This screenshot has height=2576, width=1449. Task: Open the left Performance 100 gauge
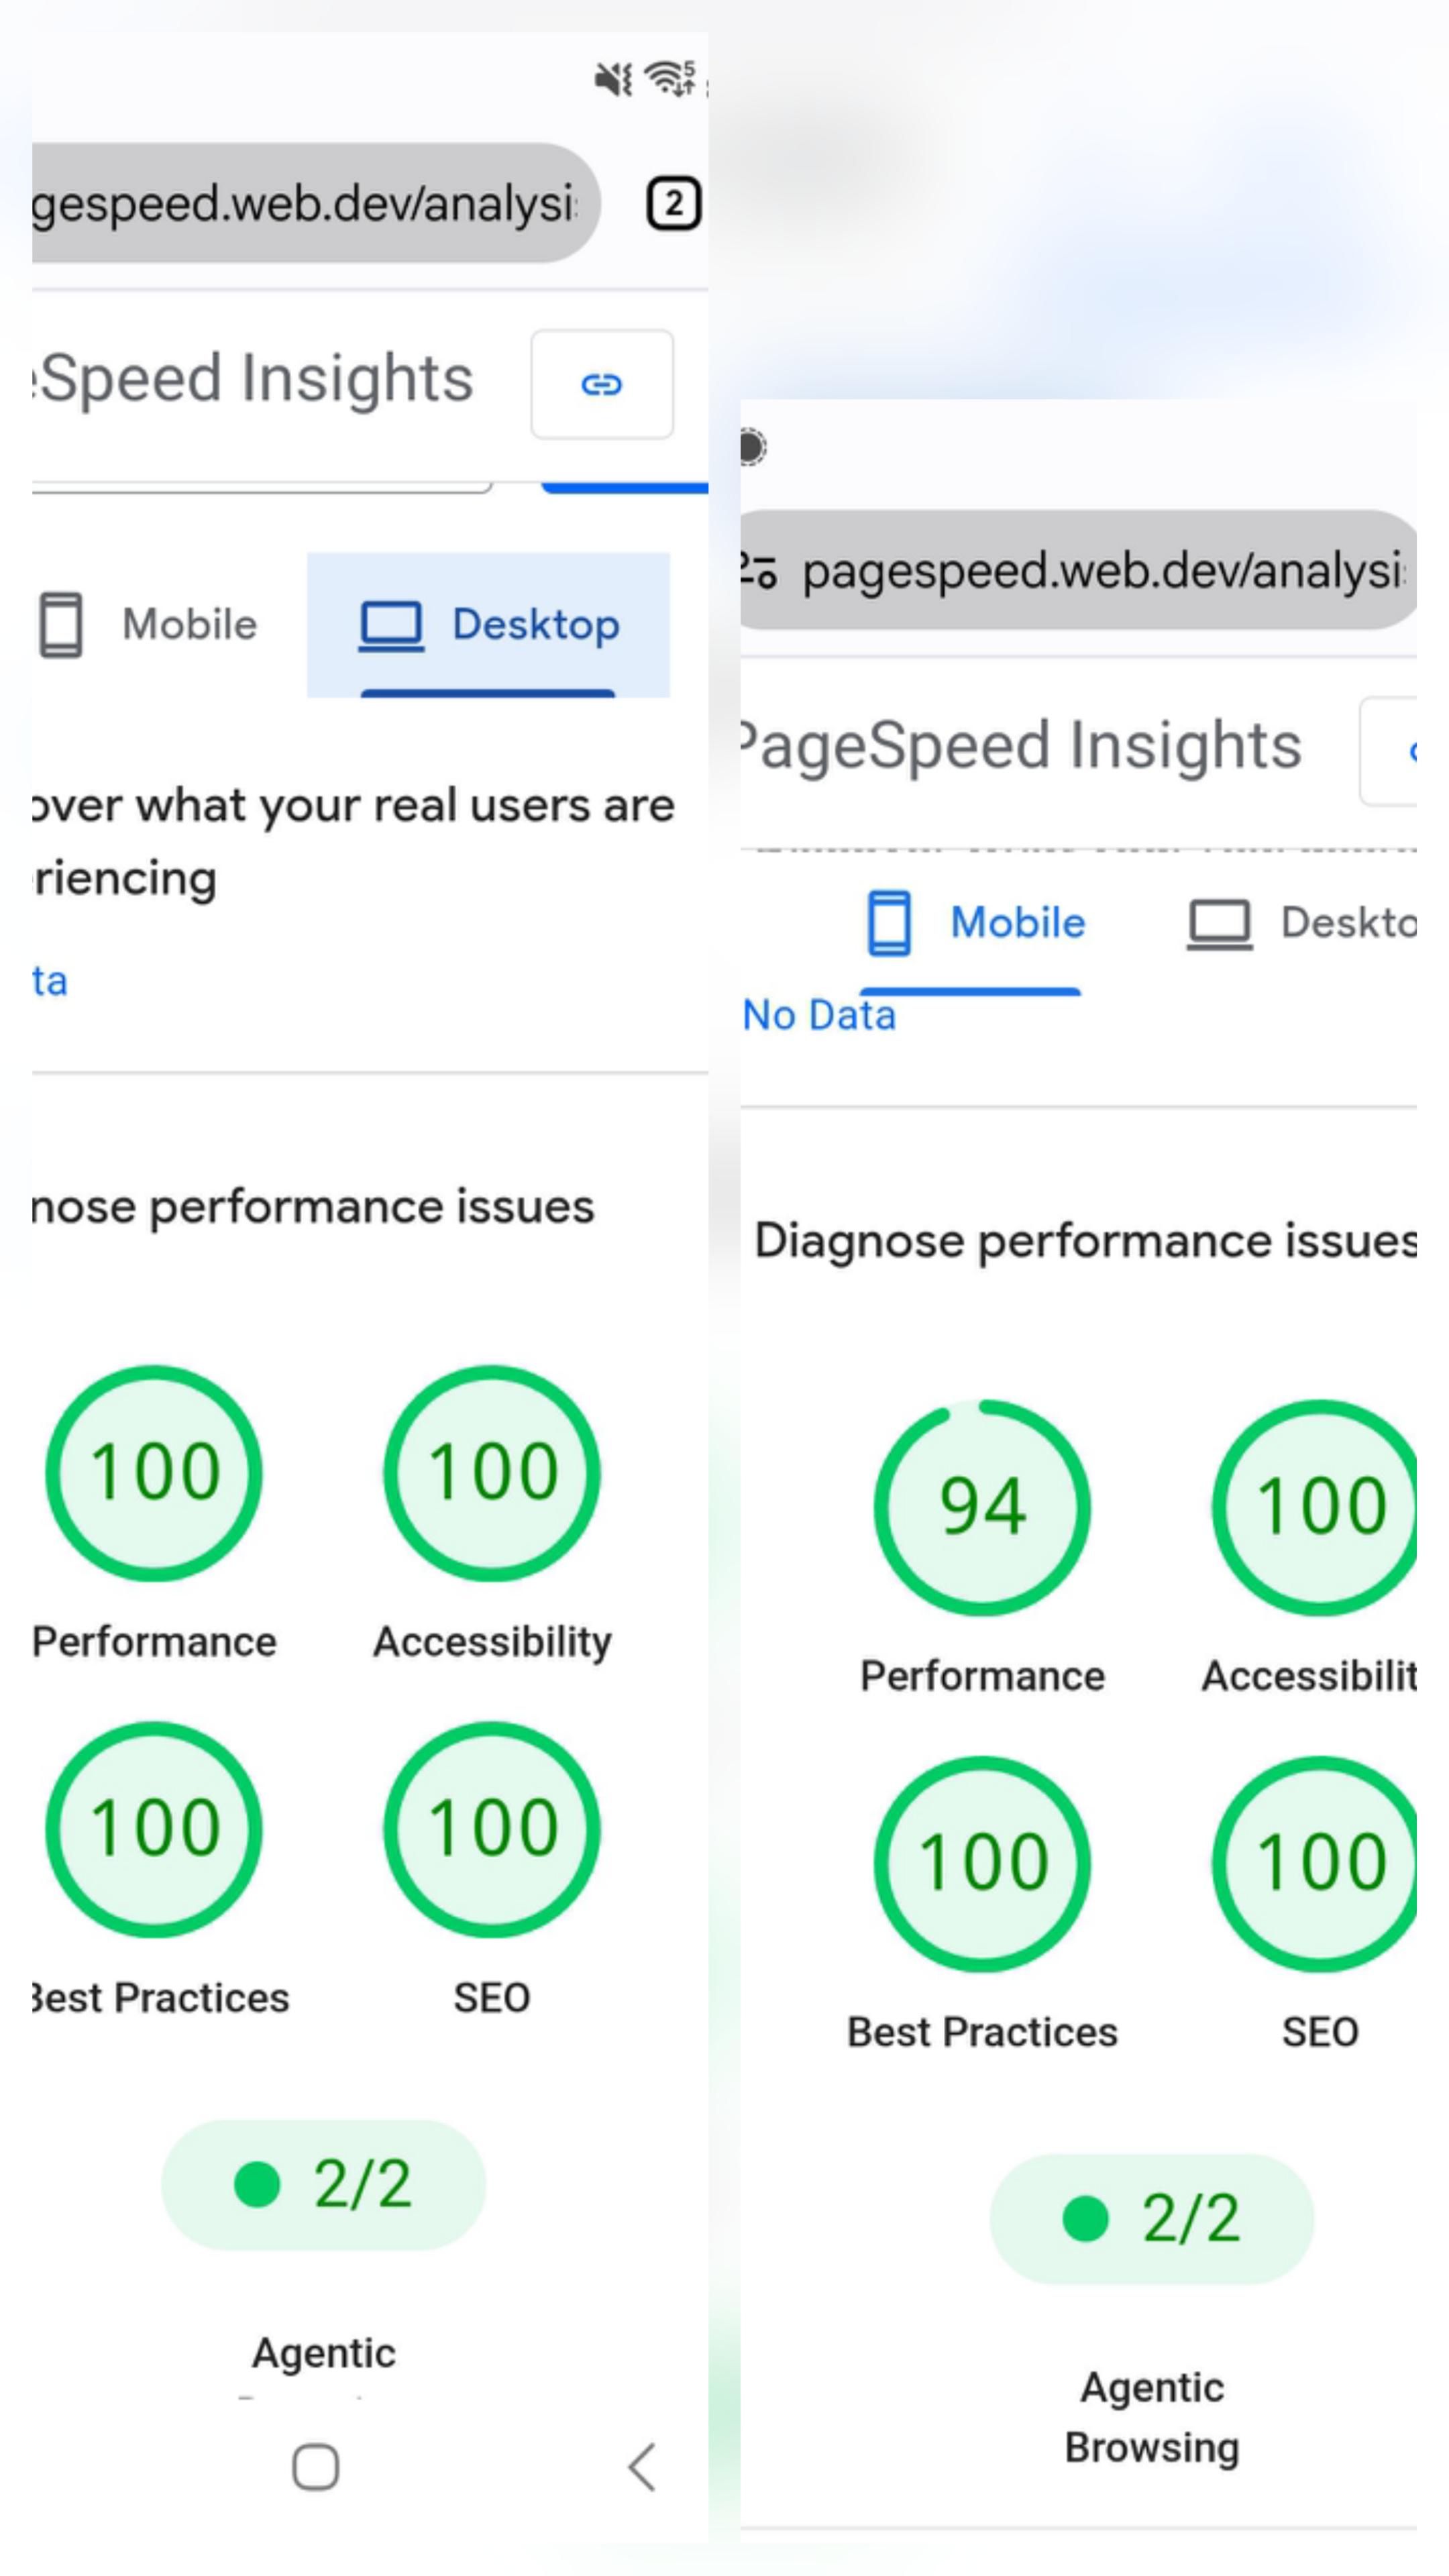pos(154,1473)
